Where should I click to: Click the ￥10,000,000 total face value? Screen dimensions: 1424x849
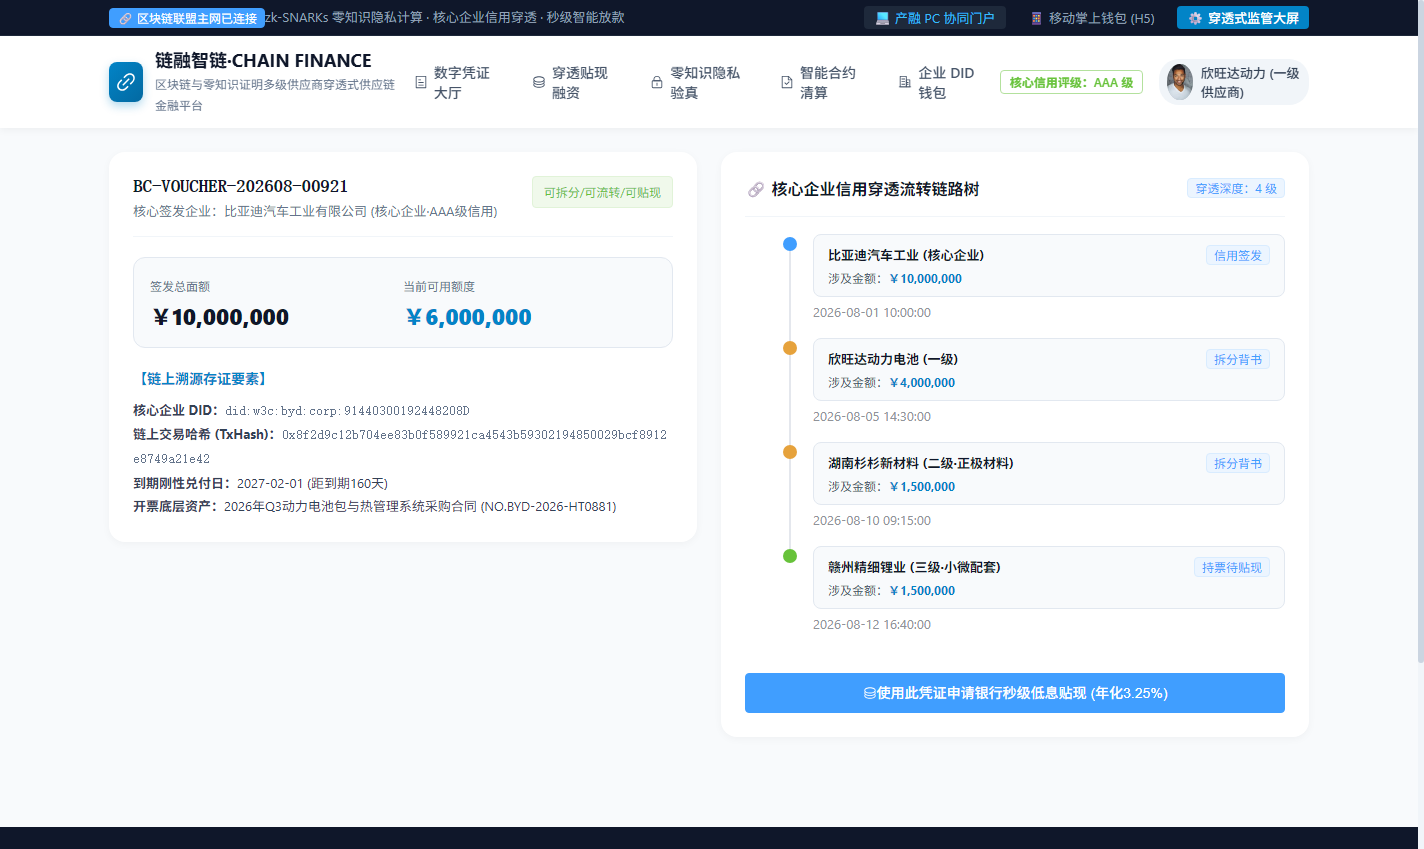click(x=221, y=317)
